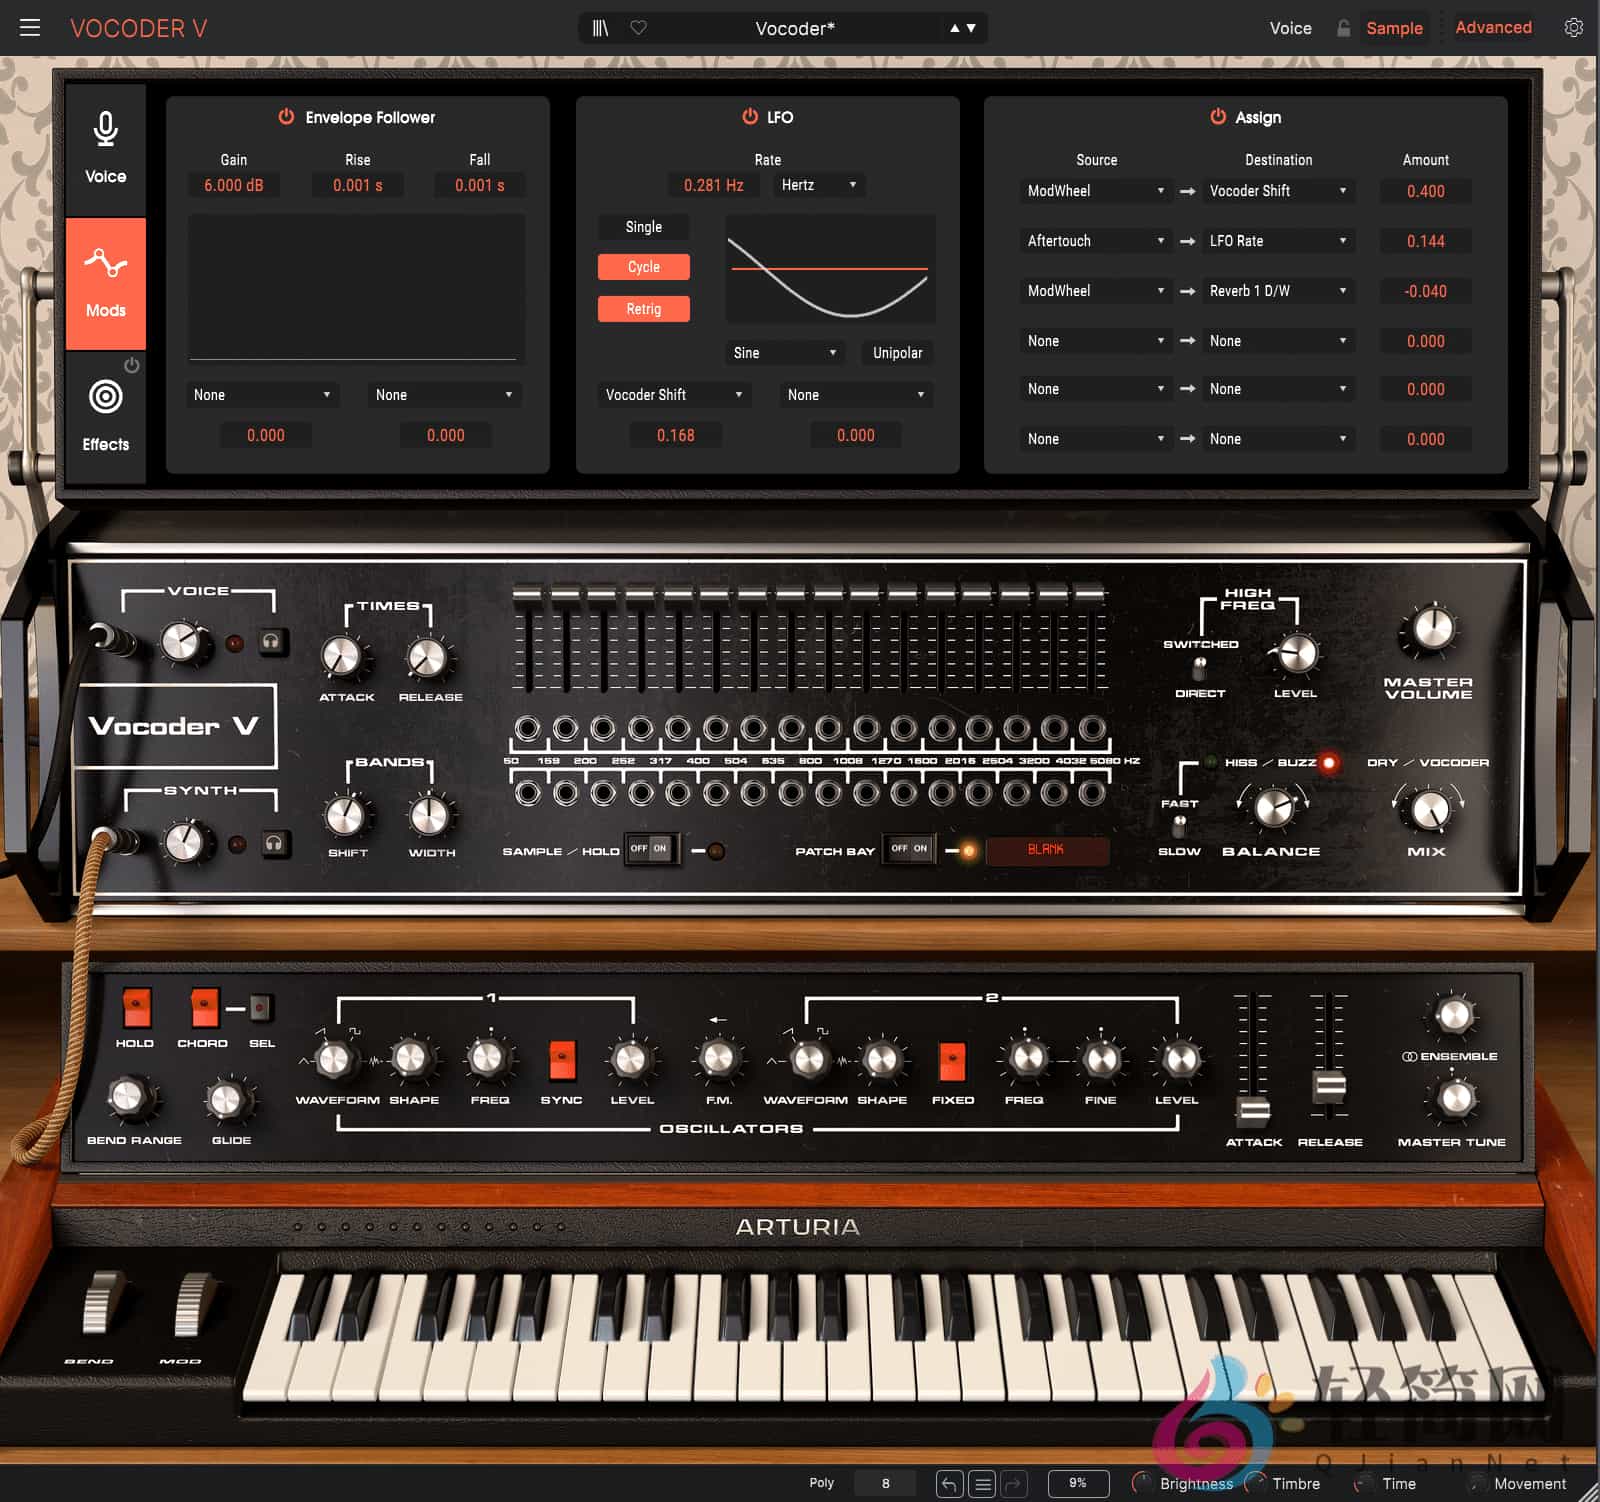This screenshot has height=1502, width=1600.
Task: Click the Sample mode button
Action: pyautogui.click(x=1393, y=28)
